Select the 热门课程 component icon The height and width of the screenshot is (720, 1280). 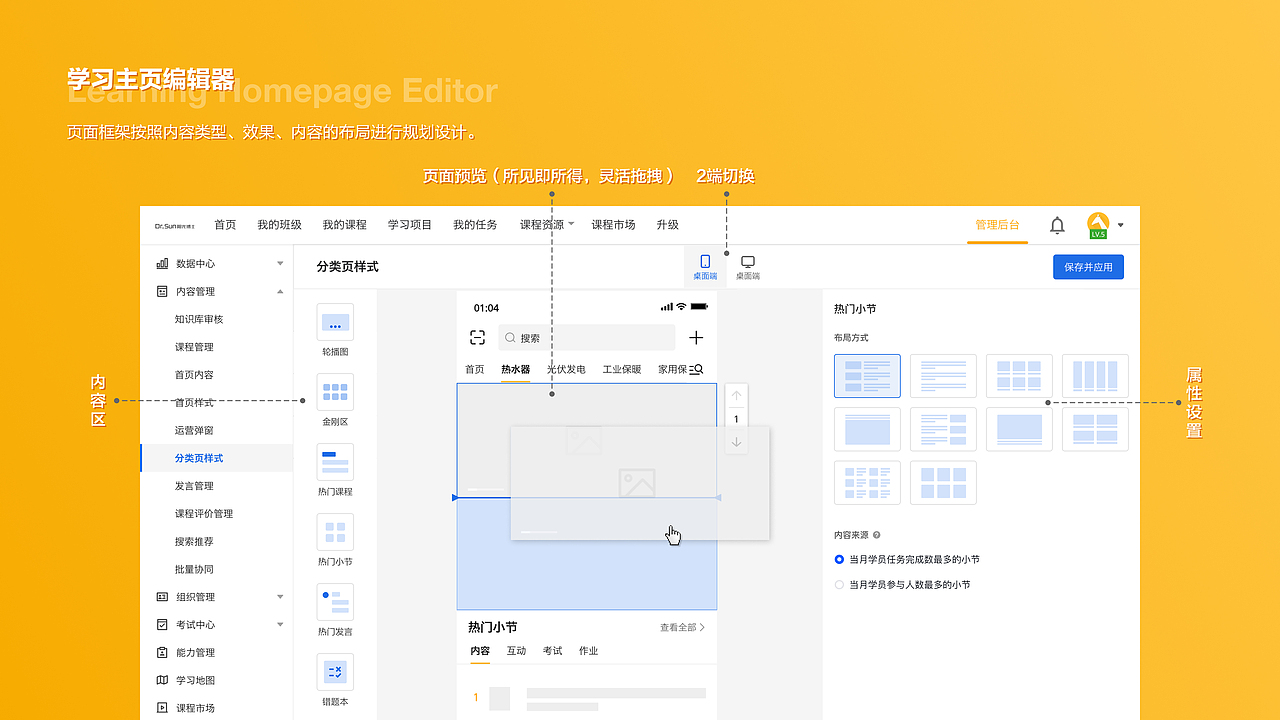pos(335,462)
